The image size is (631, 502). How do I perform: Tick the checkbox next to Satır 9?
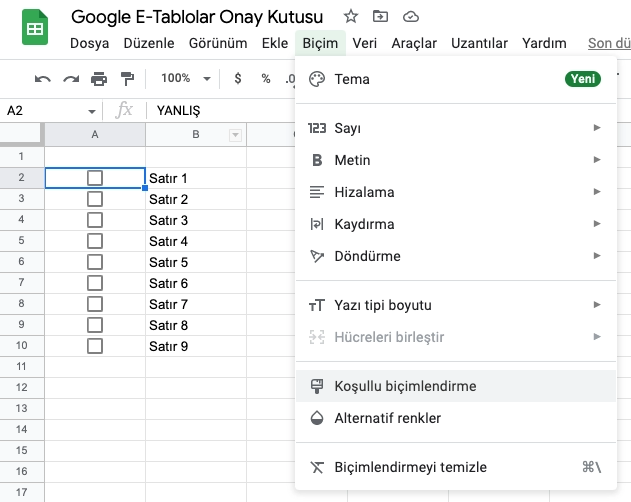point(95,346)
